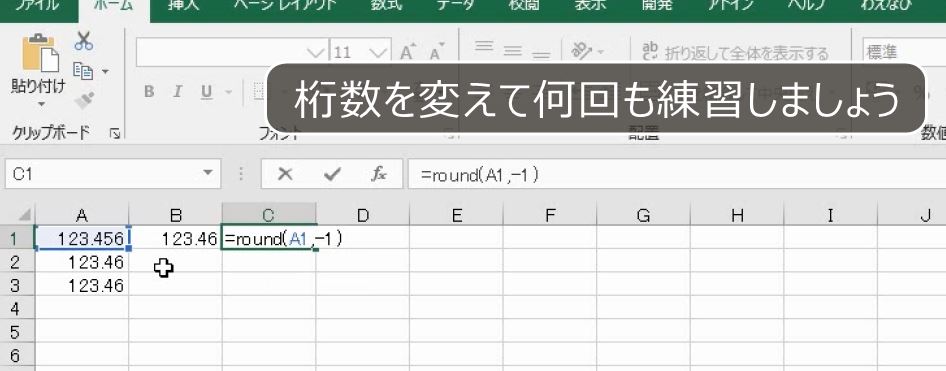The width and height of the screenshot is (946, 371).
Task: Click cell C1 with =round(A1,-1)
Action: [269, 239]
